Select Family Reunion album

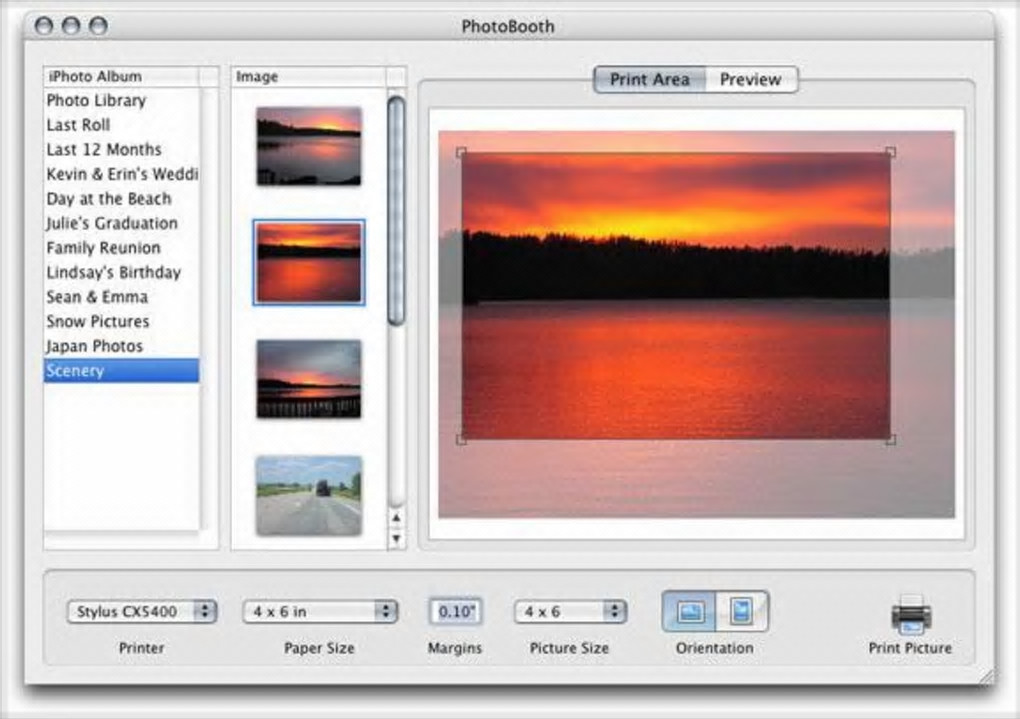tap(122, 248)
